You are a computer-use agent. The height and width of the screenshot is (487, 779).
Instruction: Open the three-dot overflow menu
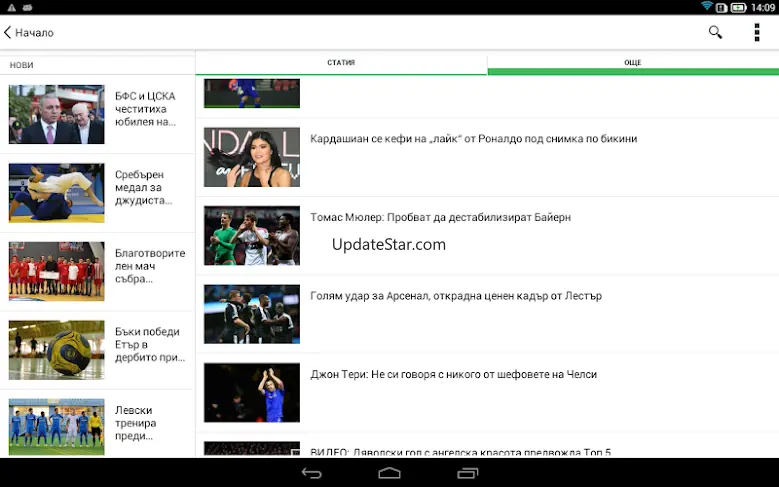[757, 32]
